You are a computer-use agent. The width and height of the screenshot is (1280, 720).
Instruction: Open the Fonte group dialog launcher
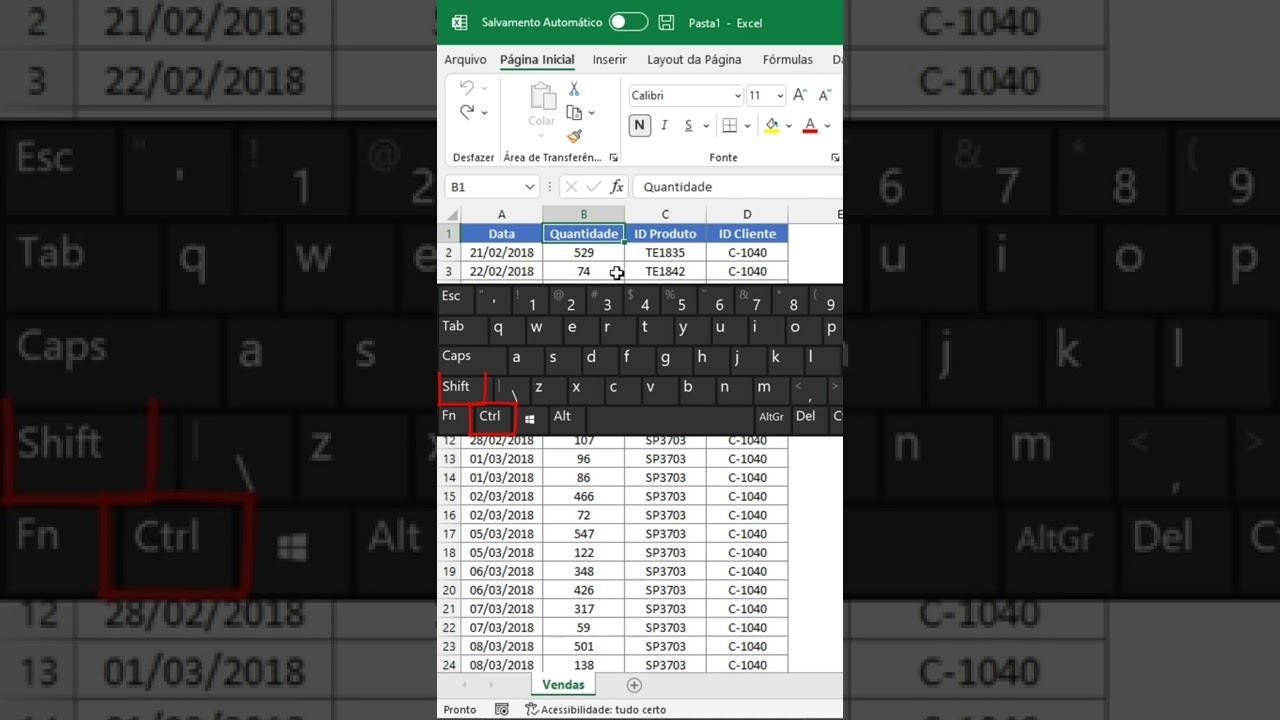coord(835,158)
